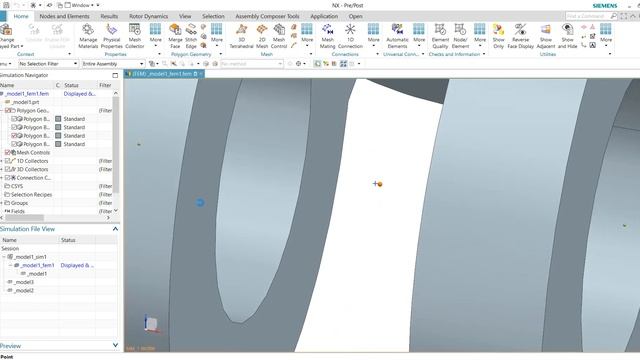Screen dimensions: 640x360
Task: Toggle 3D Collectors checkbox
Action: [8, 169]
